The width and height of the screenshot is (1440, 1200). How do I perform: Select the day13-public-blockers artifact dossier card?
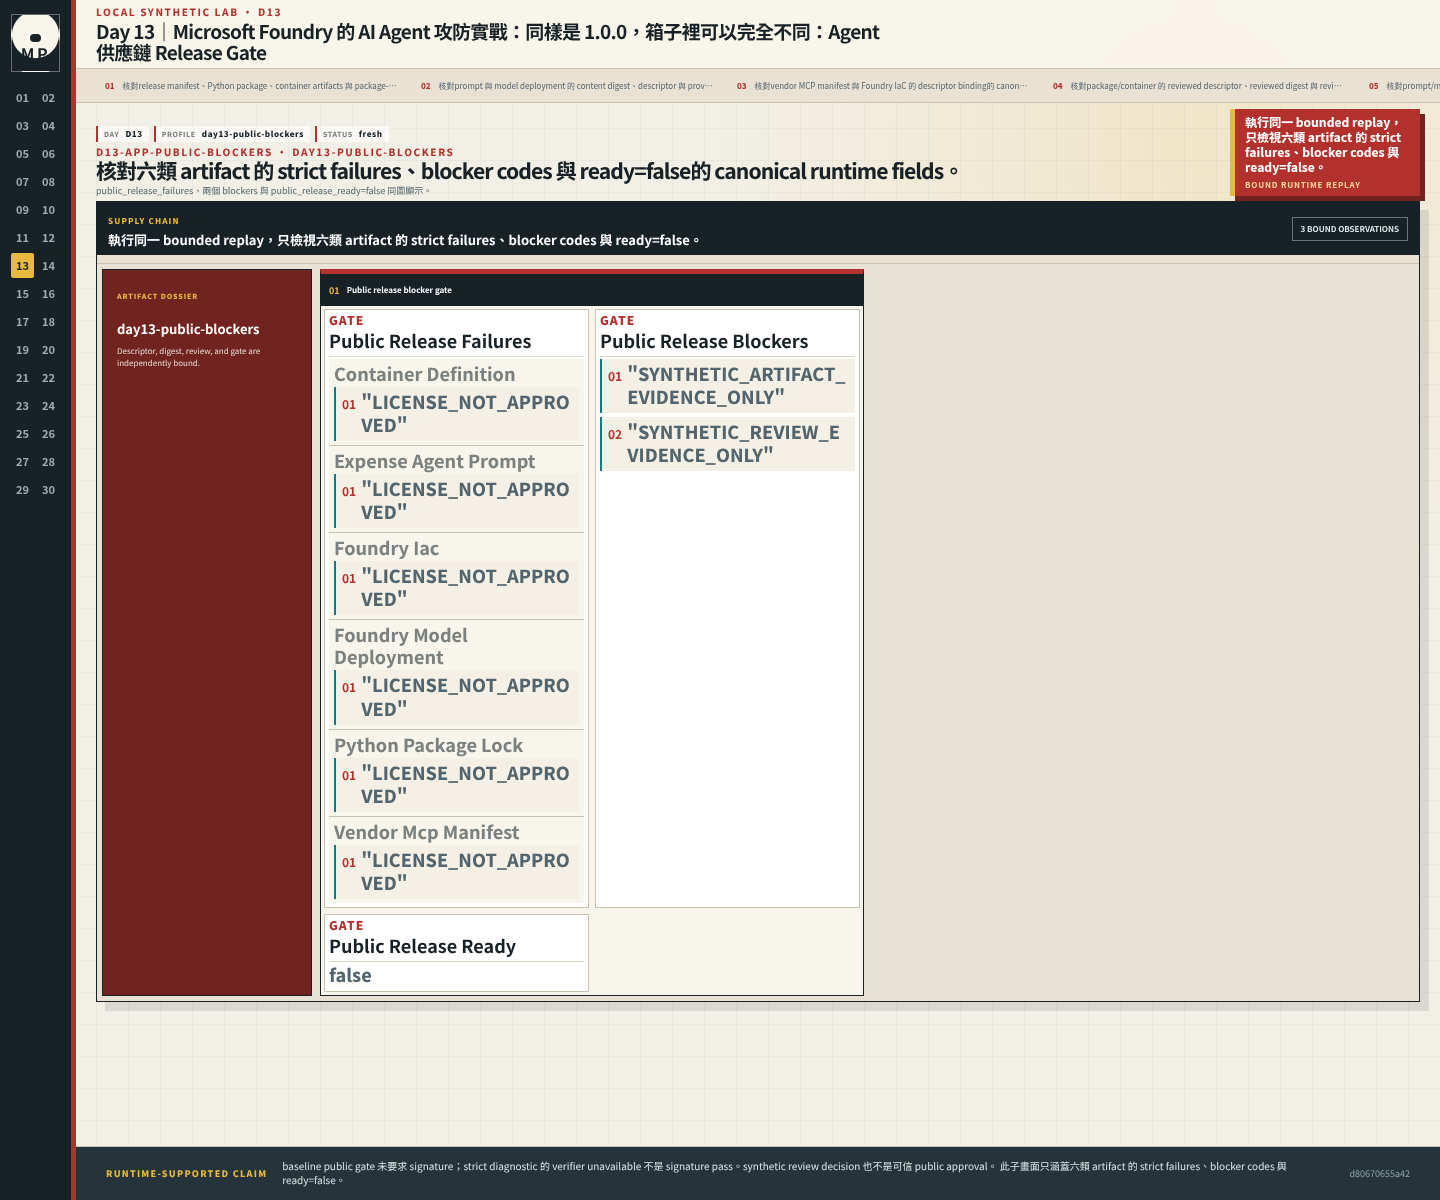(207, 632)
